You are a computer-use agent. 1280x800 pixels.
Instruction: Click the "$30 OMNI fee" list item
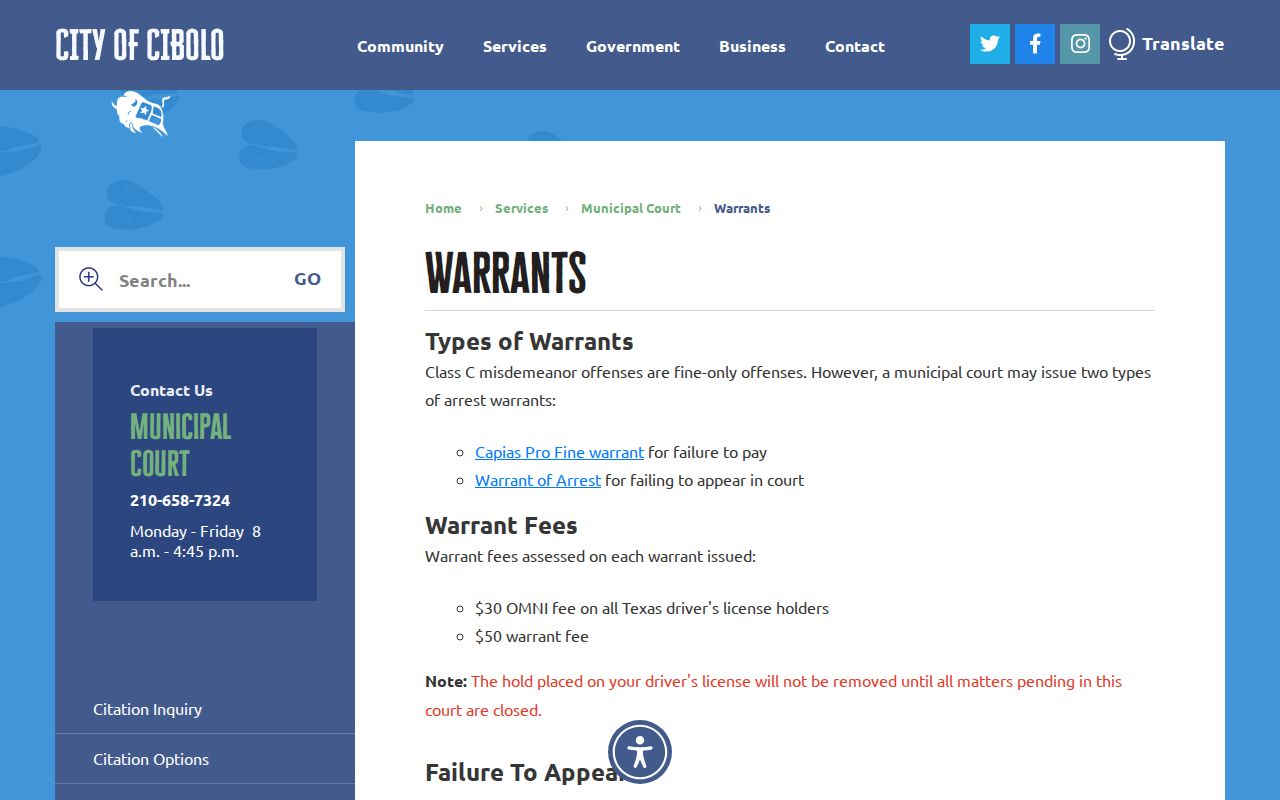click(x=652, y=608)
